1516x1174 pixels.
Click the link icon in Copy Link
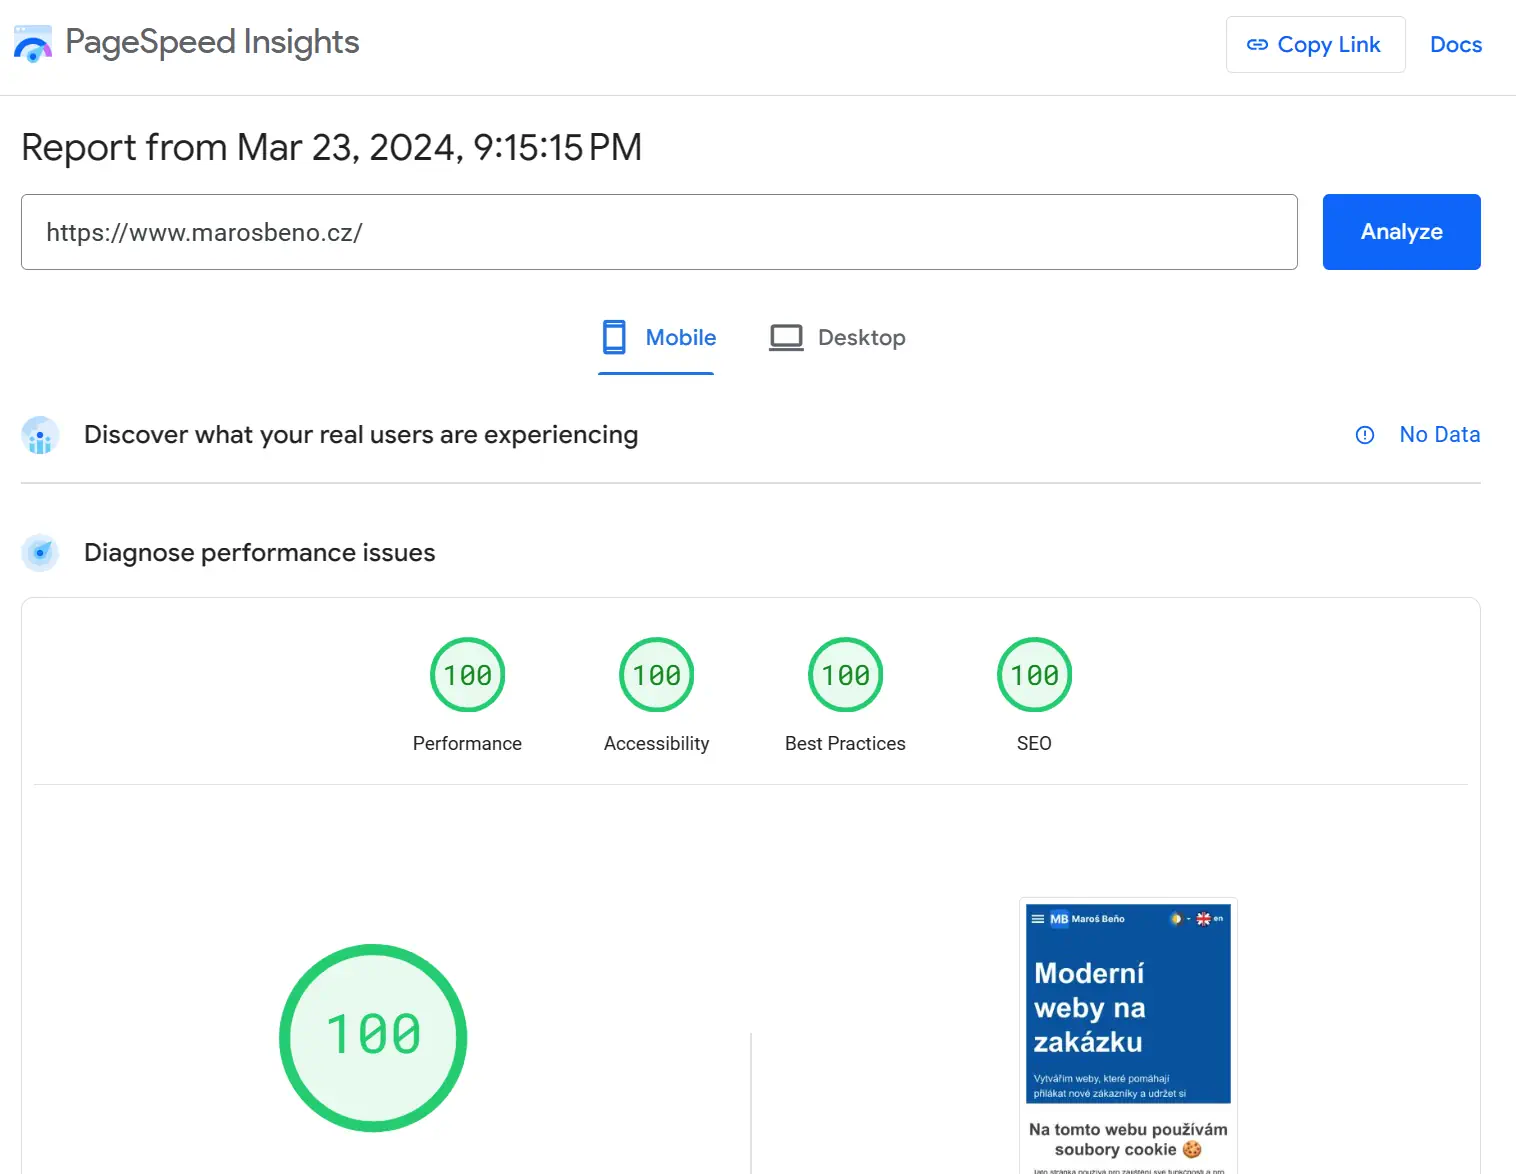pos(1257,45)
